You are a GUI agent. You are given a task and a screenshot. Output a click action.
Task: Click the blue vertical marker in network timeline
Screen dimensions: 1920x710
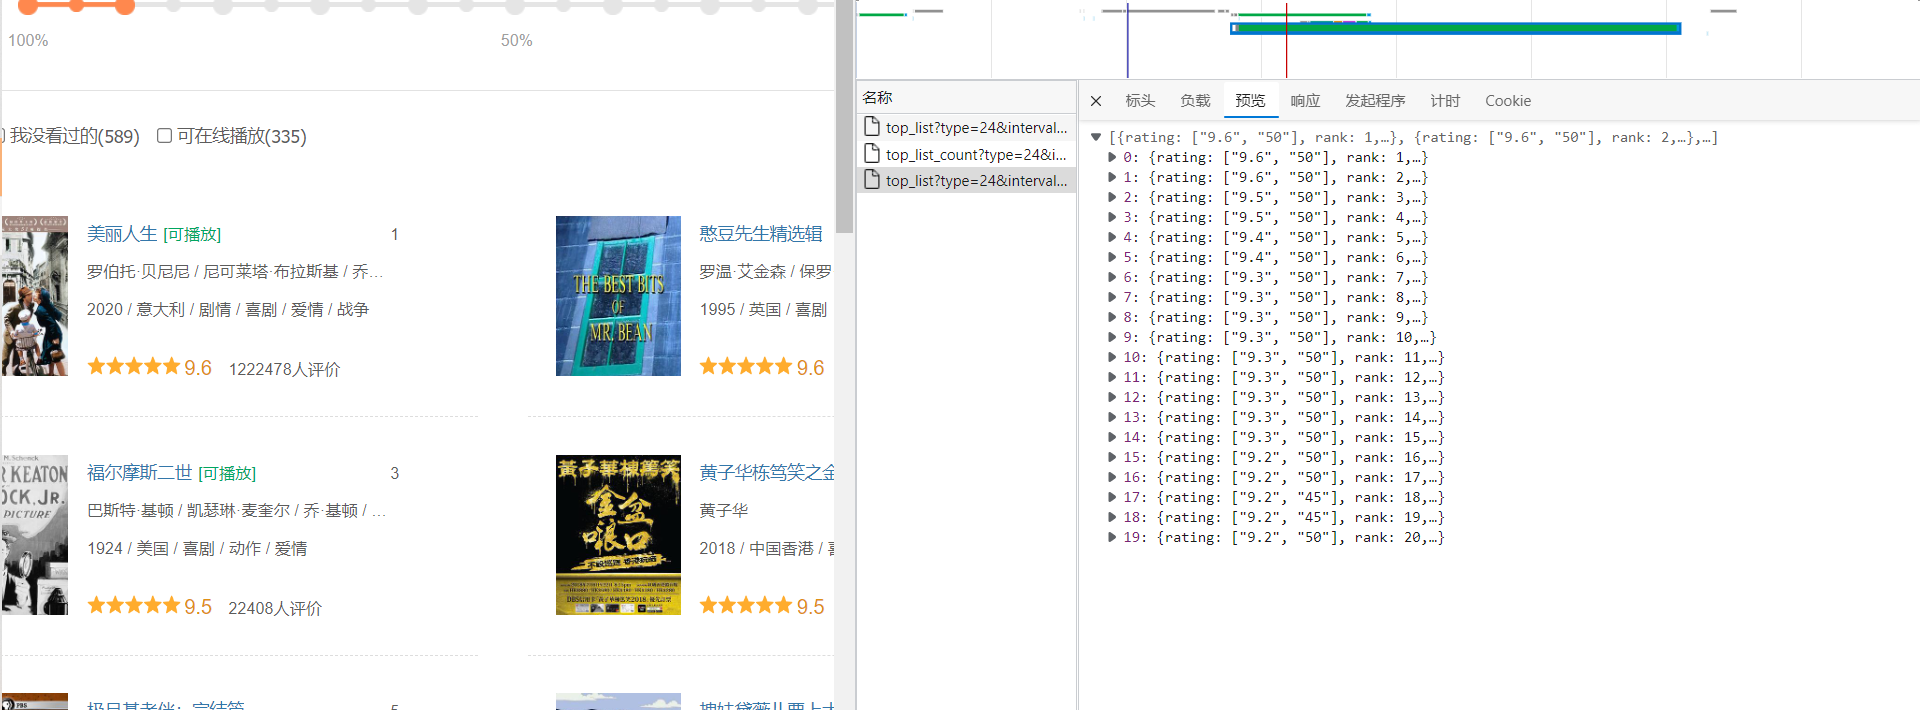1127,40
